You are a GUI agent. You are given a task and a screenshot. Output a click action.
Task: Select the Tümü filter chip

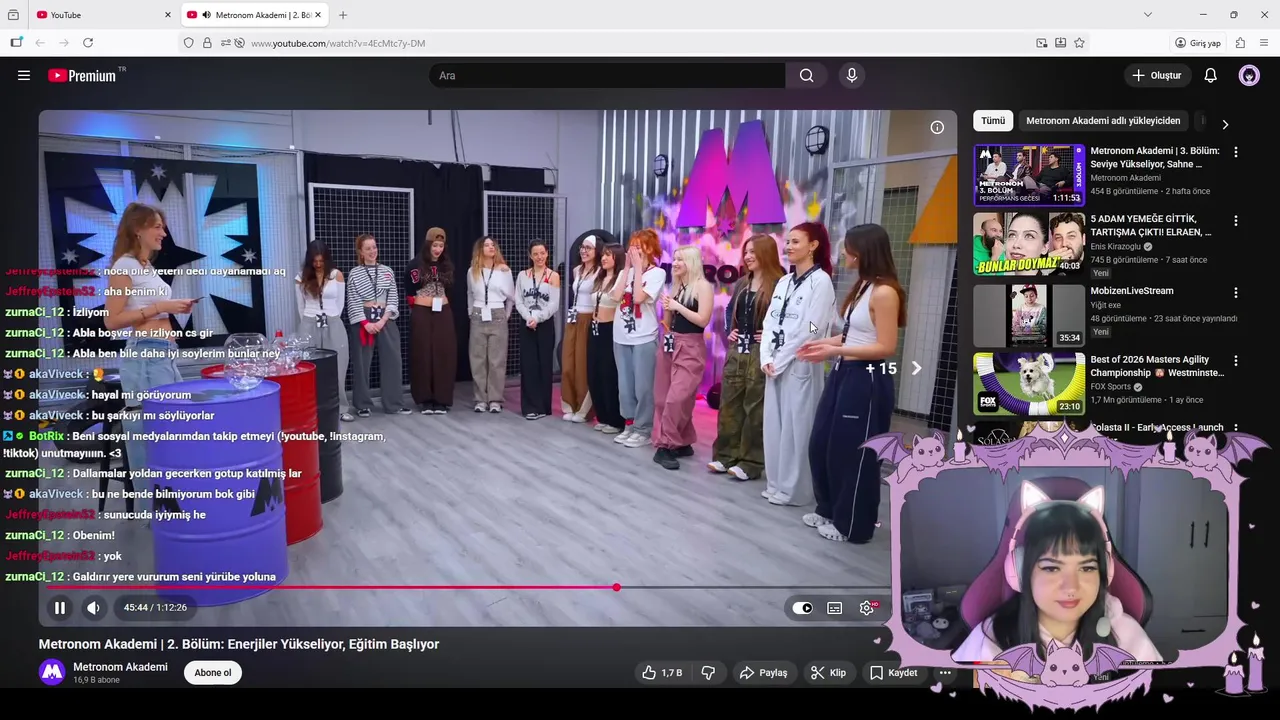(x=993, y=120)
